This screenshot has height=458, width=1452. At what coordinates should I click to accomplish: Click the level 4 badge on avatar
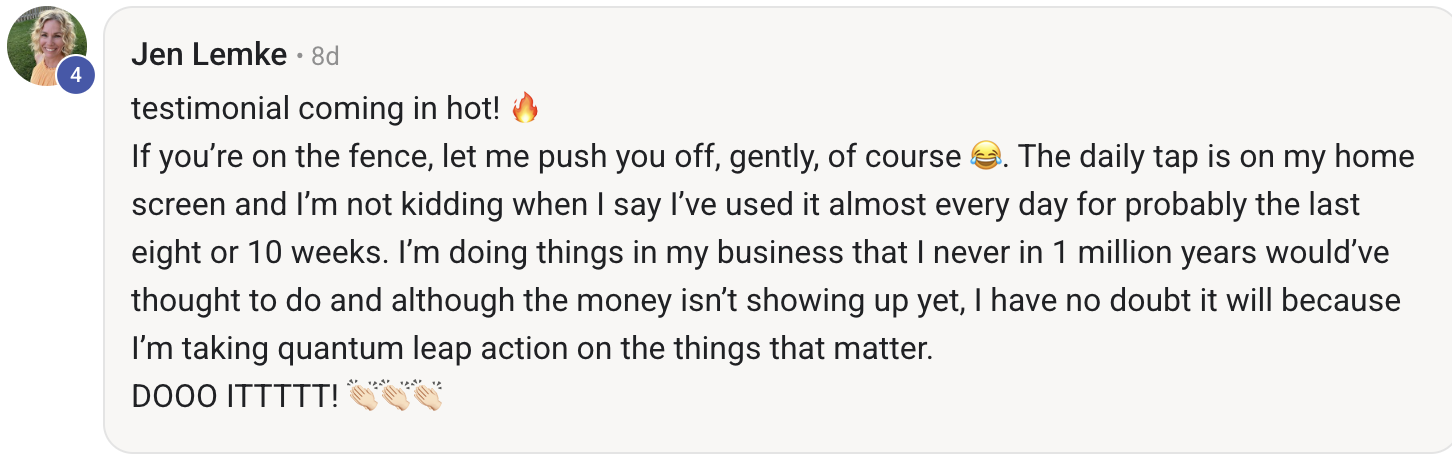(76, 76)
